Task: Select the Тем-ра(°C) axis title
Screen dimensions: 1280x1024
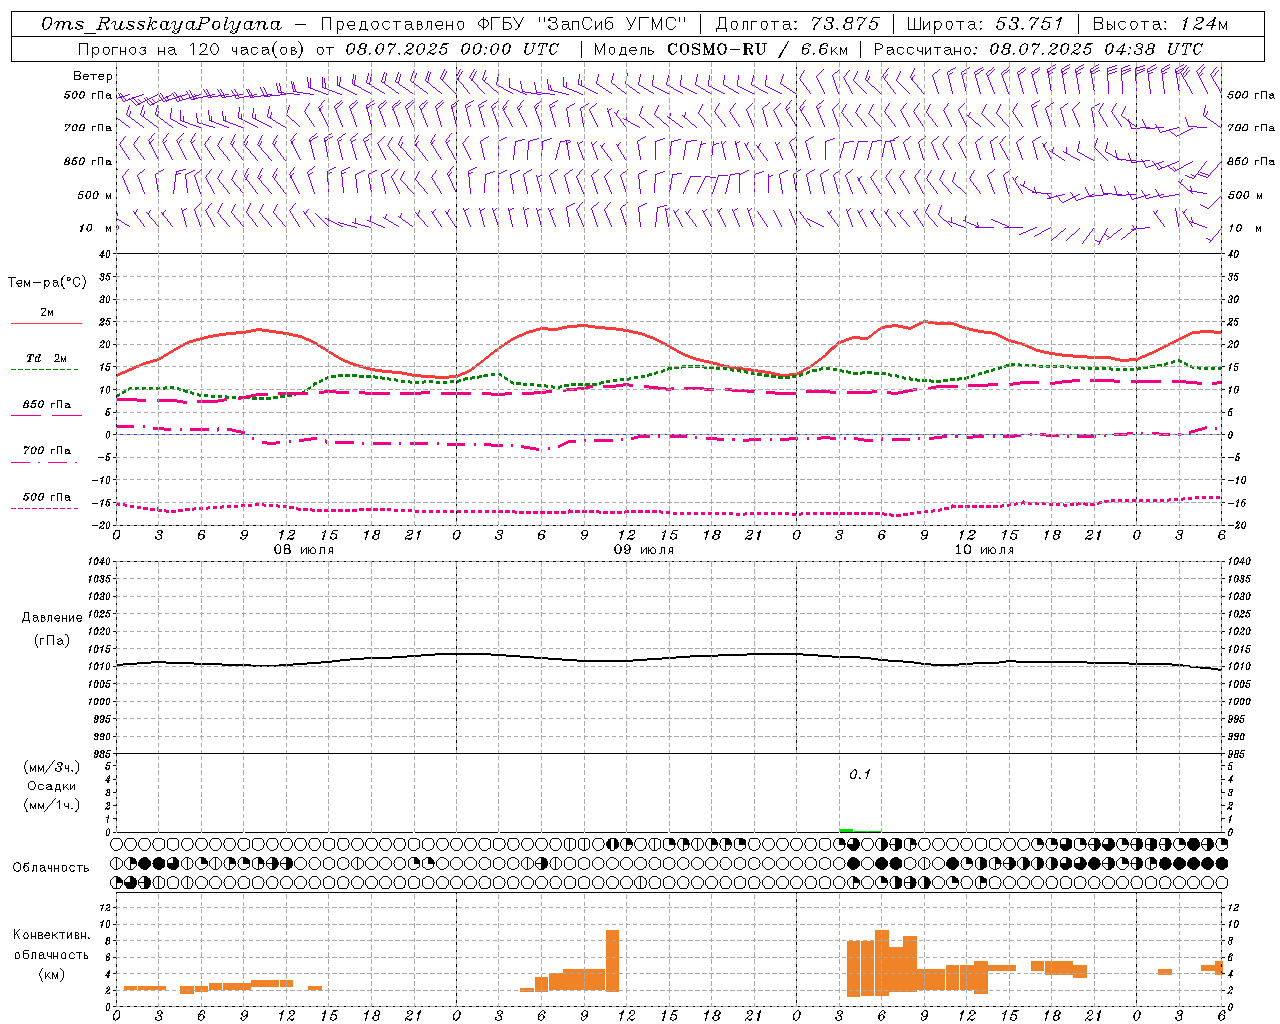Action: pyautogui.click(x=47, y=283)
